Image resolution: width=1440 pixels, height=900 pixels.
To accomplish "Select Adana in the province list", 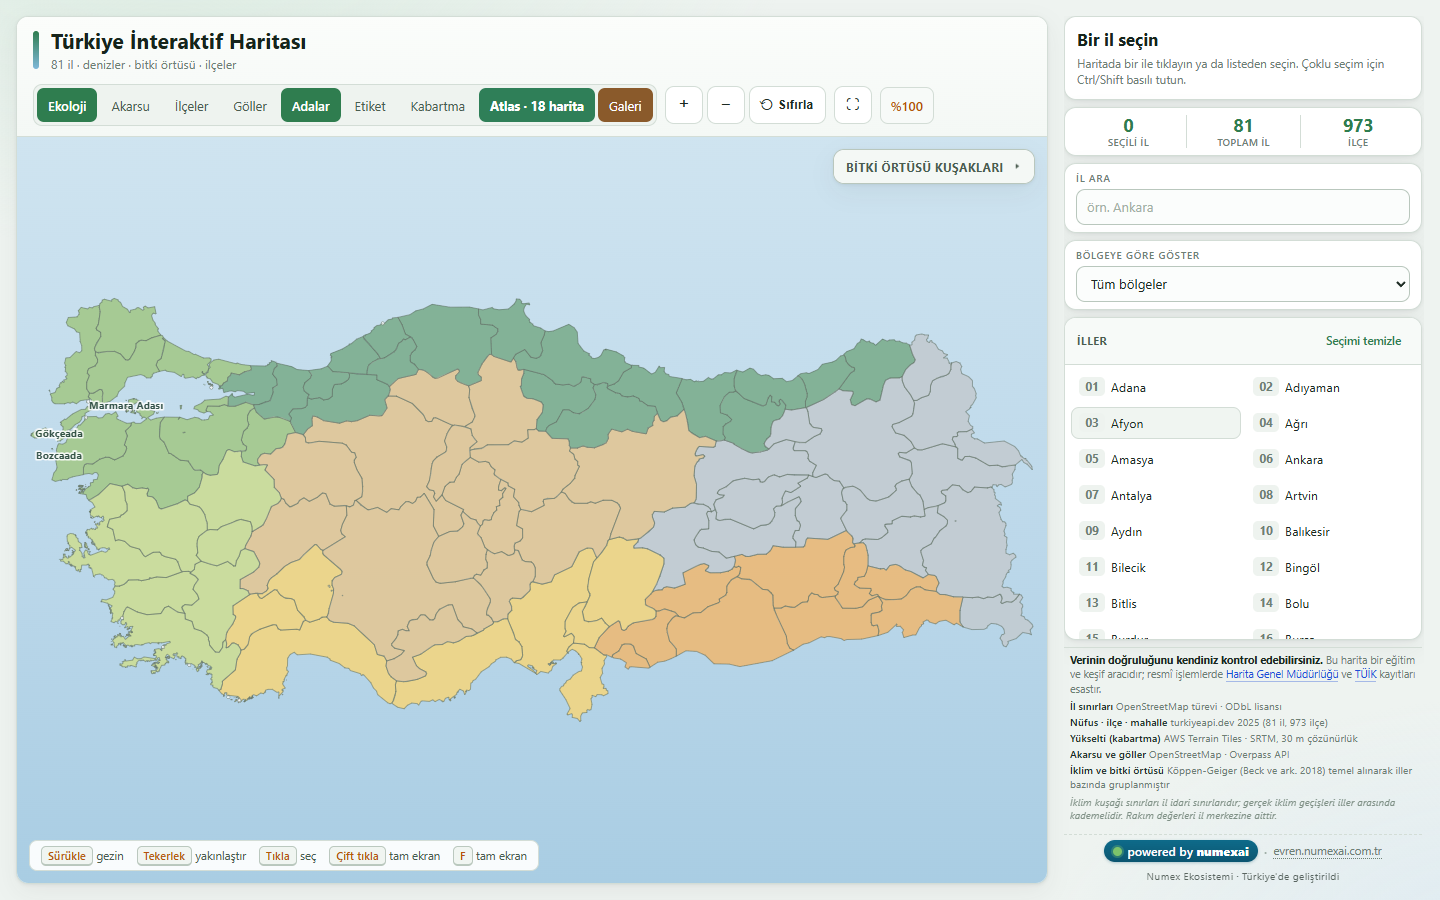I will (1156, 387).
